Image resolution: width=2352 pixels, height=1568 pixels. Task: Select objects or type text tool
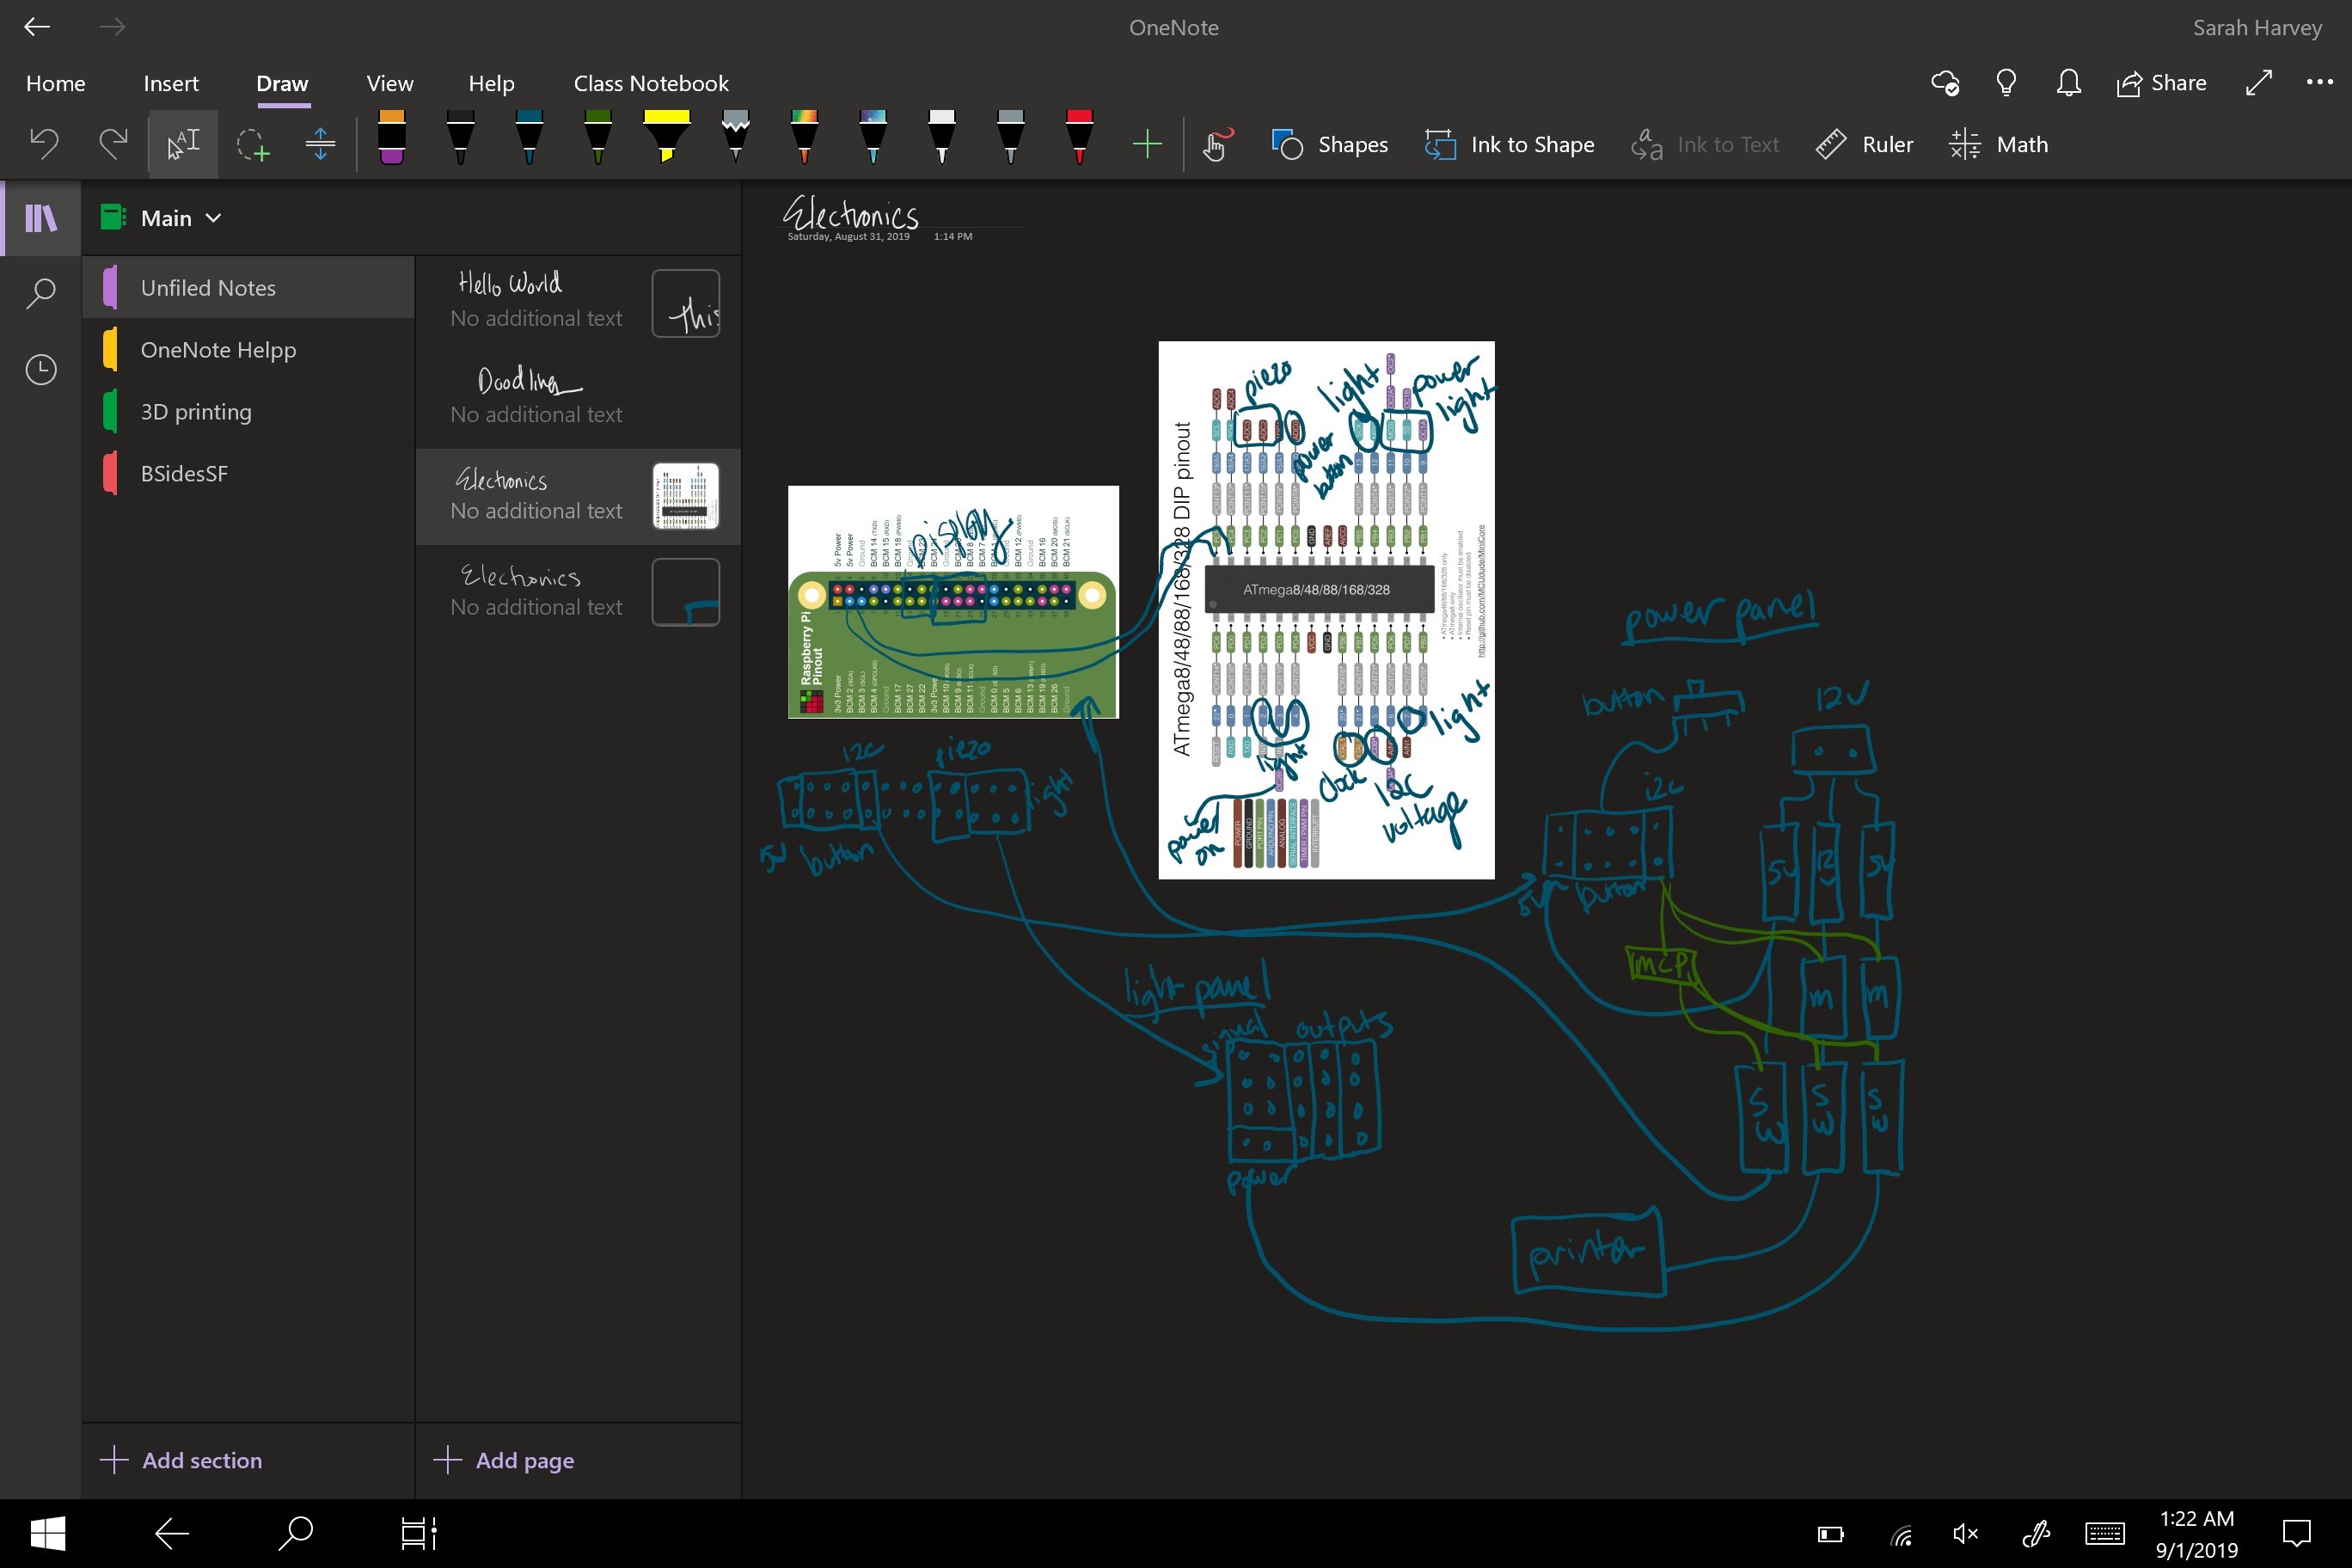click(183, 144)
